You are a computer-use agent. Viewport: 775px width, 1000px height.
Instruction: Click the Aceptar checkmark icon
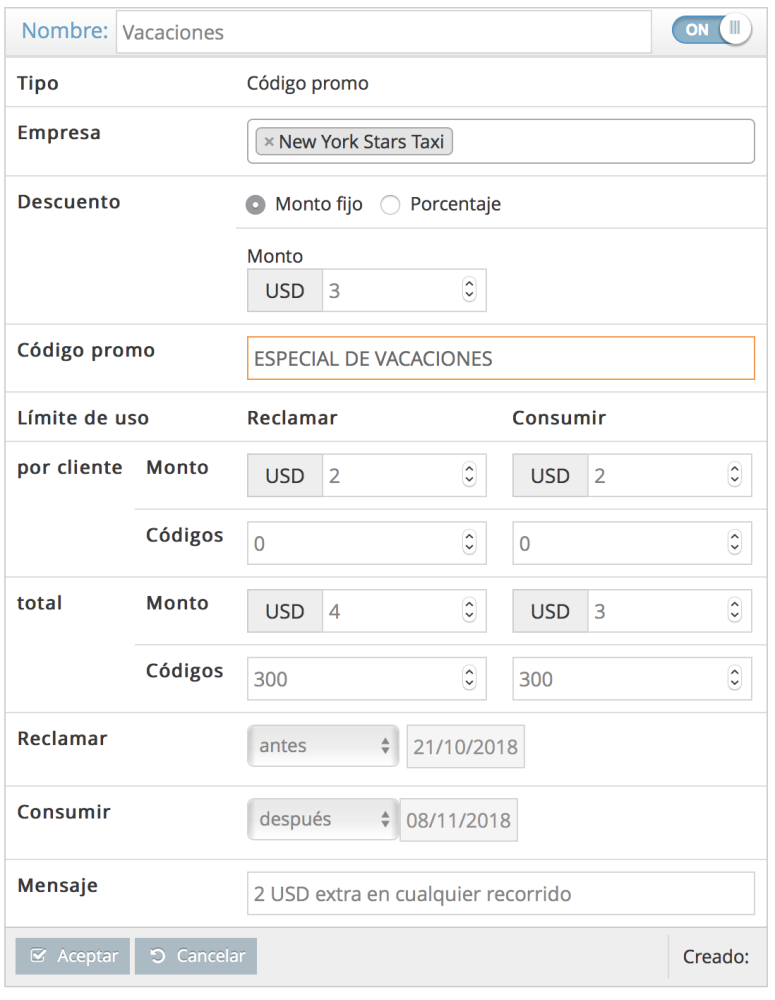tap(39, 956)
